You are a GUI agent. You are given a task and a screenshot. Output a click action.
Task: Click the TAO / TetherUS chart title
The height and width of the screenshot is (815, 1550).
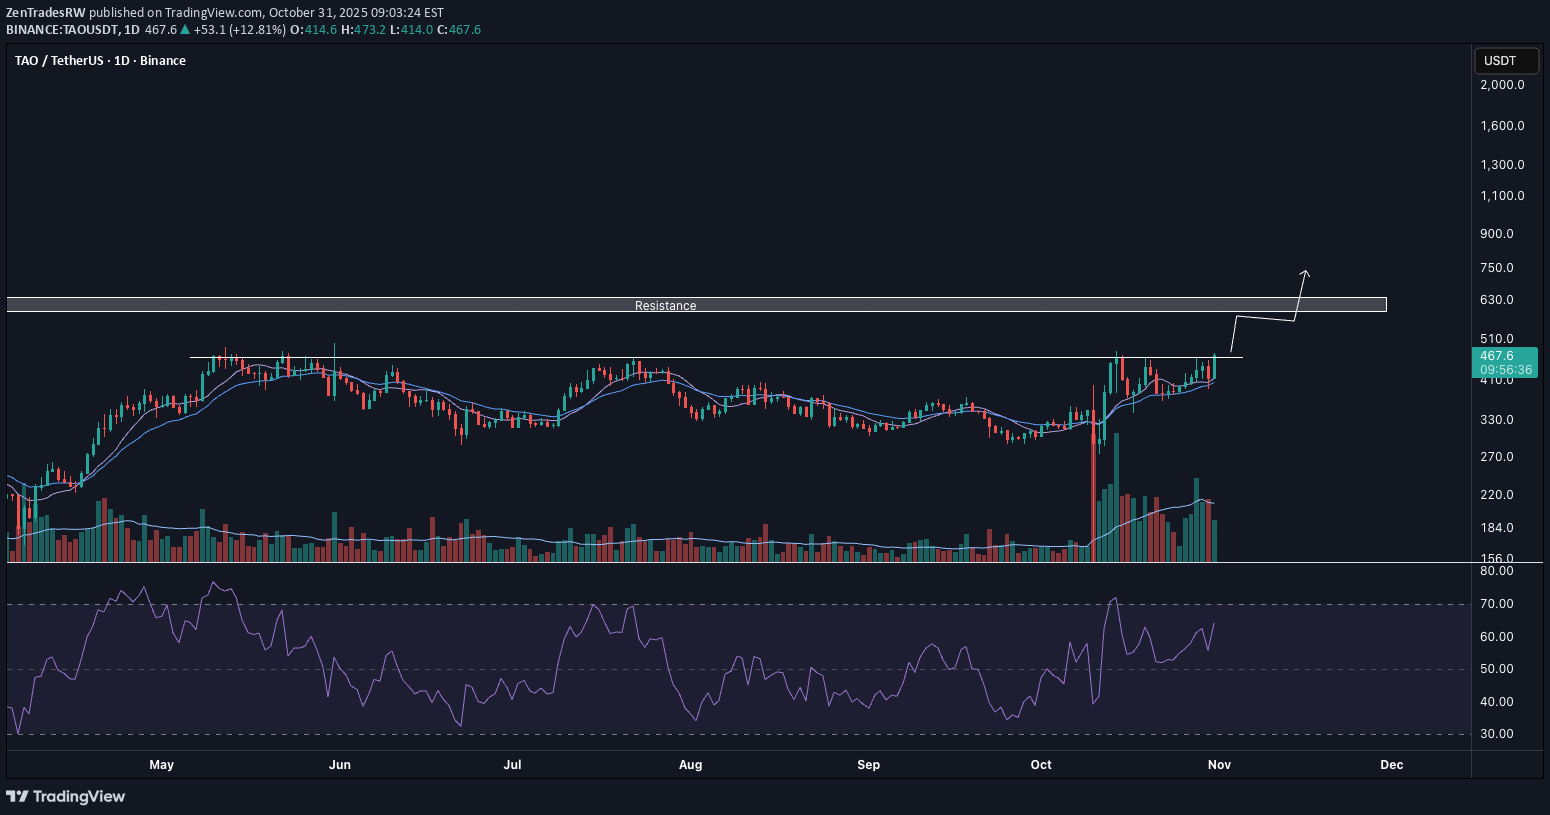coord(100,61)
